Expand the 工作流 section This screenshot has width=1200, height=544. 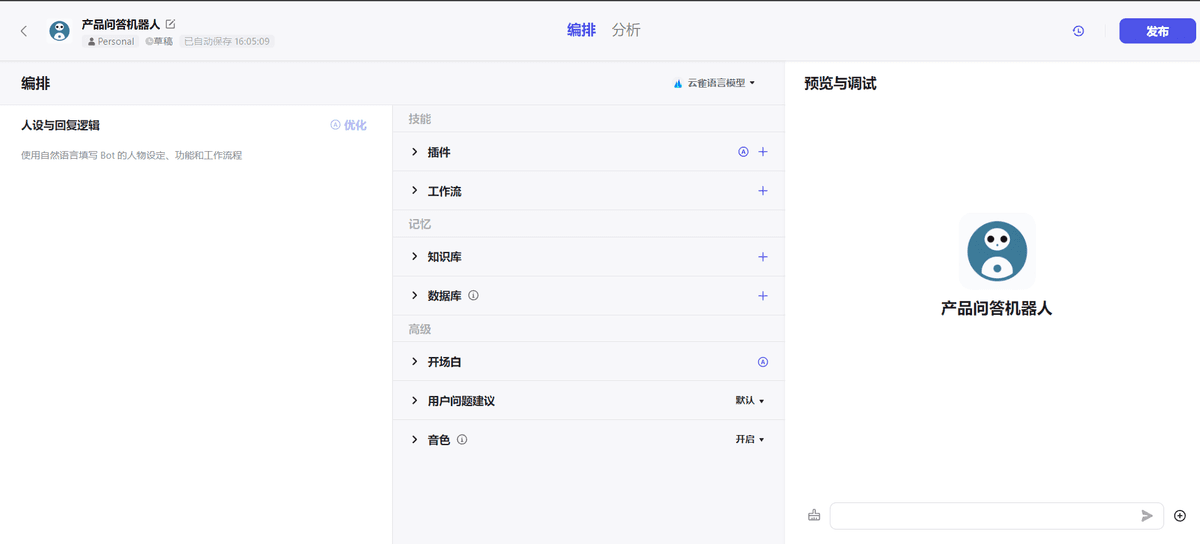pos(415,191)
